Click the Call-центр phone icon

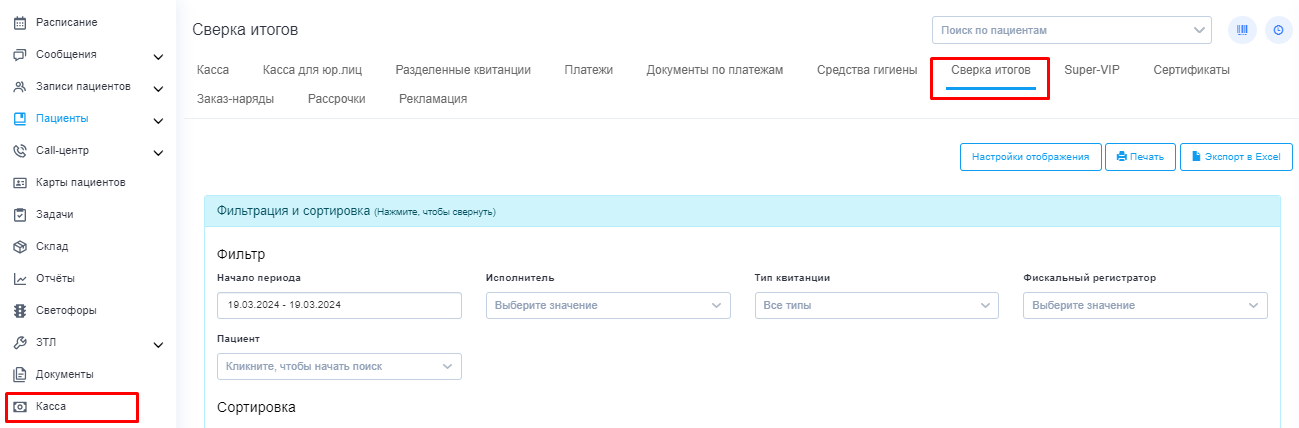click(19, 151)
